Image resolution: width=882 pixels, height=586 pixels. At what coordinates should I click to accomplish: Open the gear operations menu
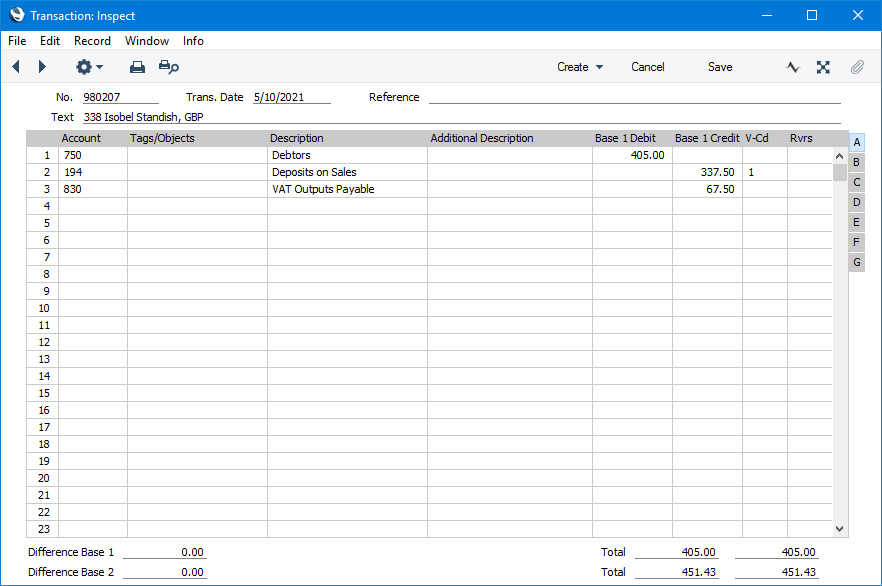click(89, 67)
